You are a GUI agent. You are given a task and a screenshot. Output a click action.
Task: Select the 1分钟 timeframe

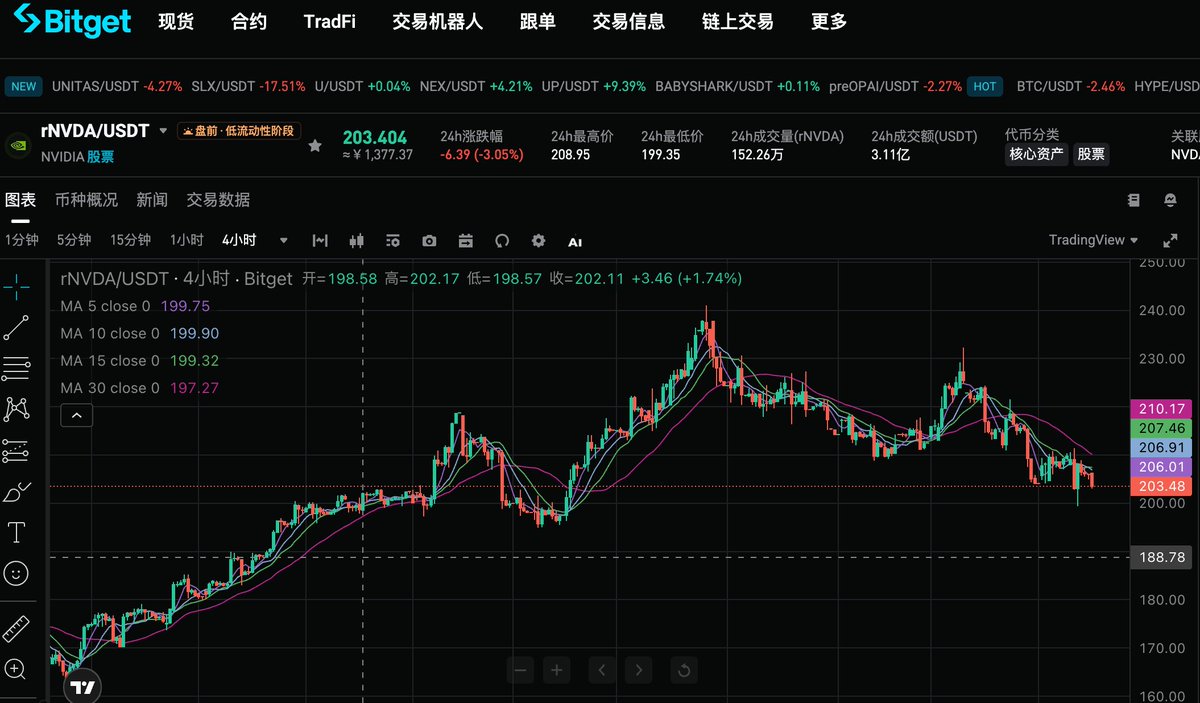click(21, 240)
